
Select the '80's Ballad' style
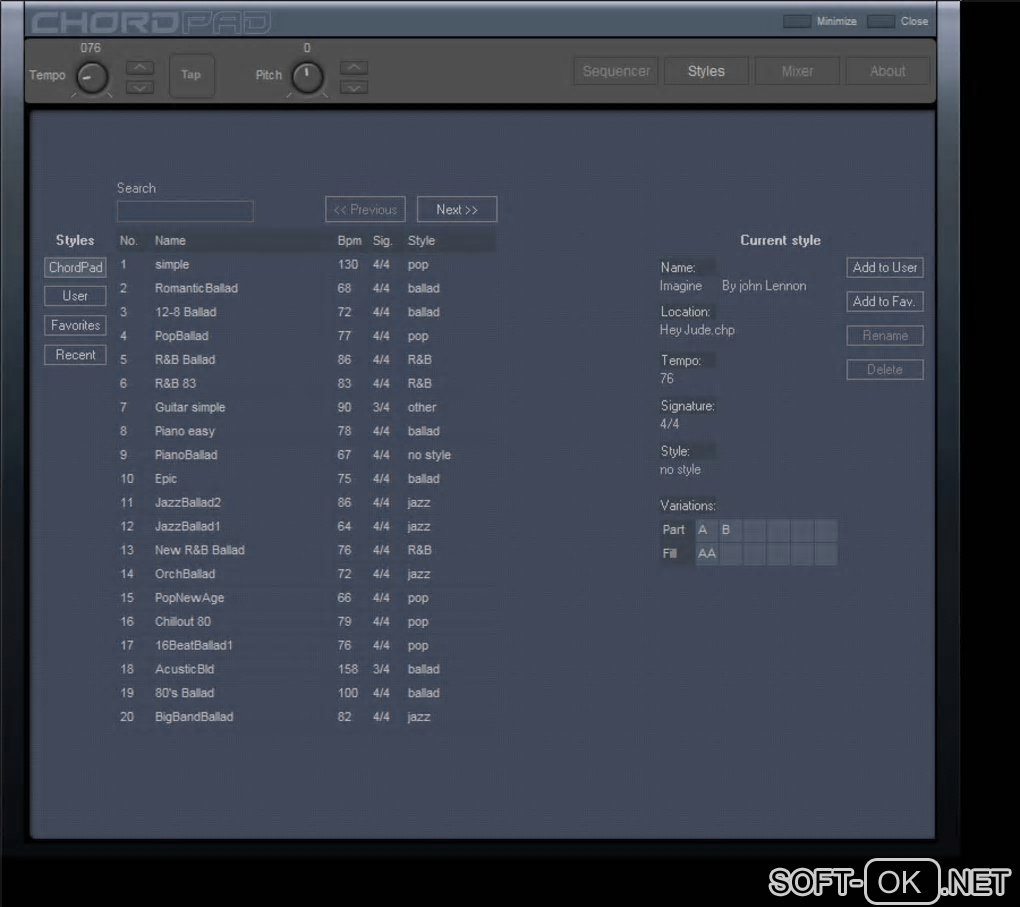[x=306, y=693]
